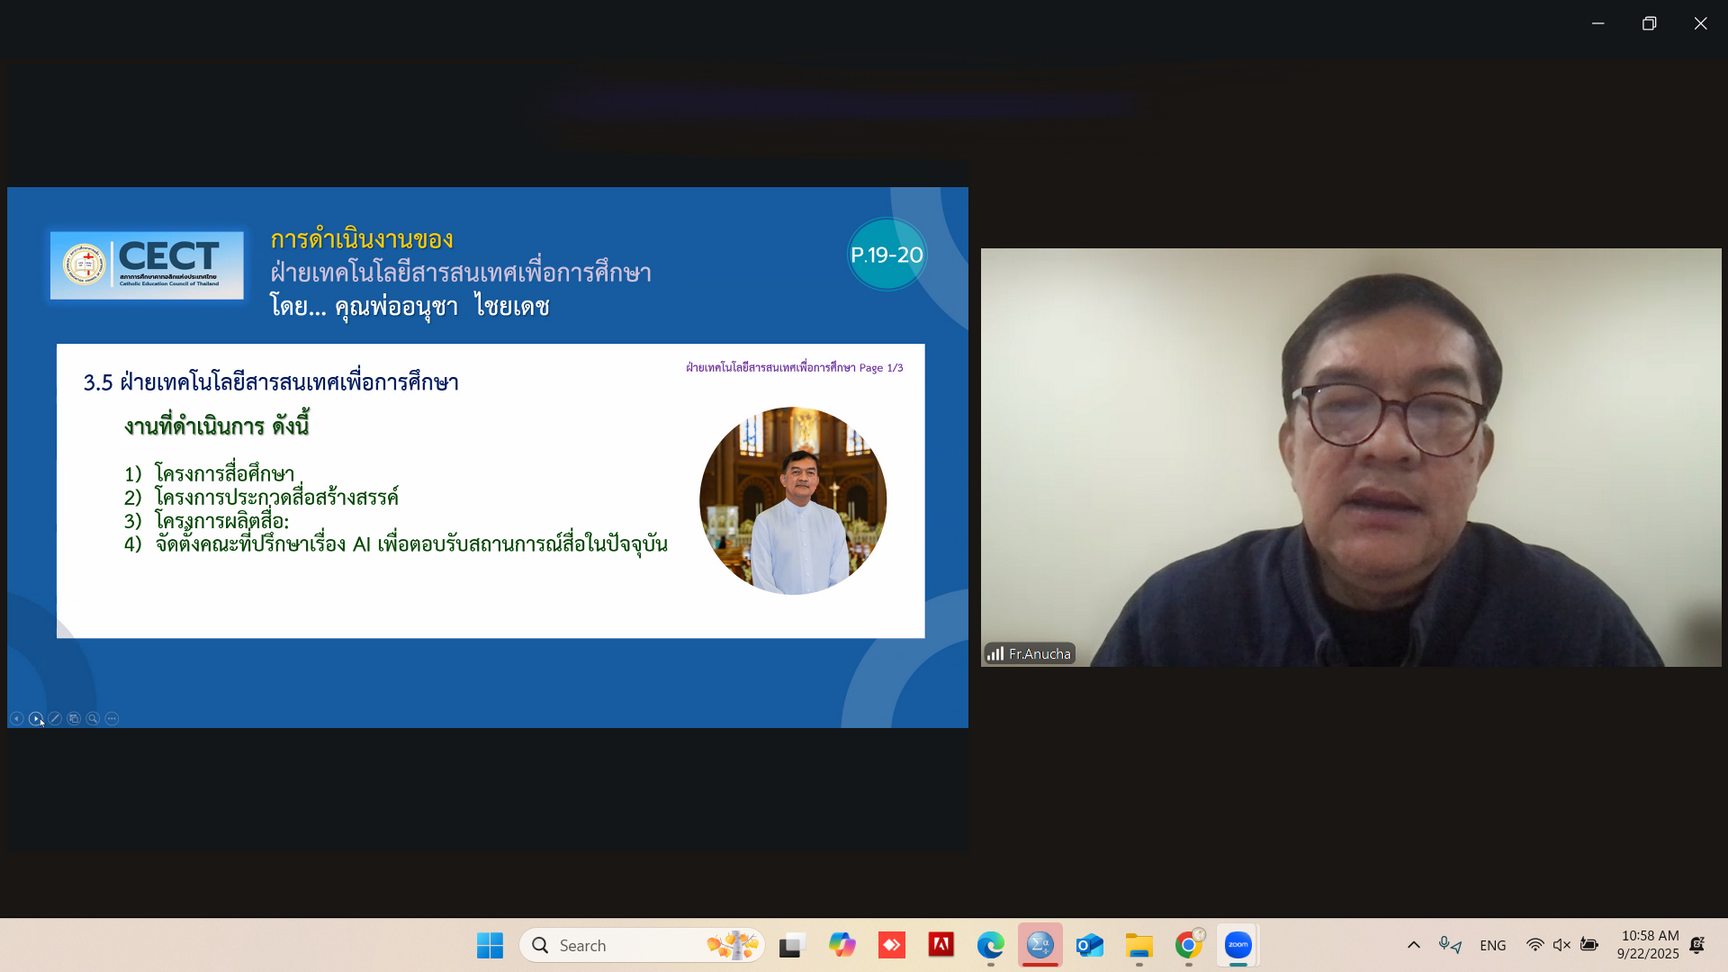Launch Google Chrome from the taskbar

click(1188, 945)
